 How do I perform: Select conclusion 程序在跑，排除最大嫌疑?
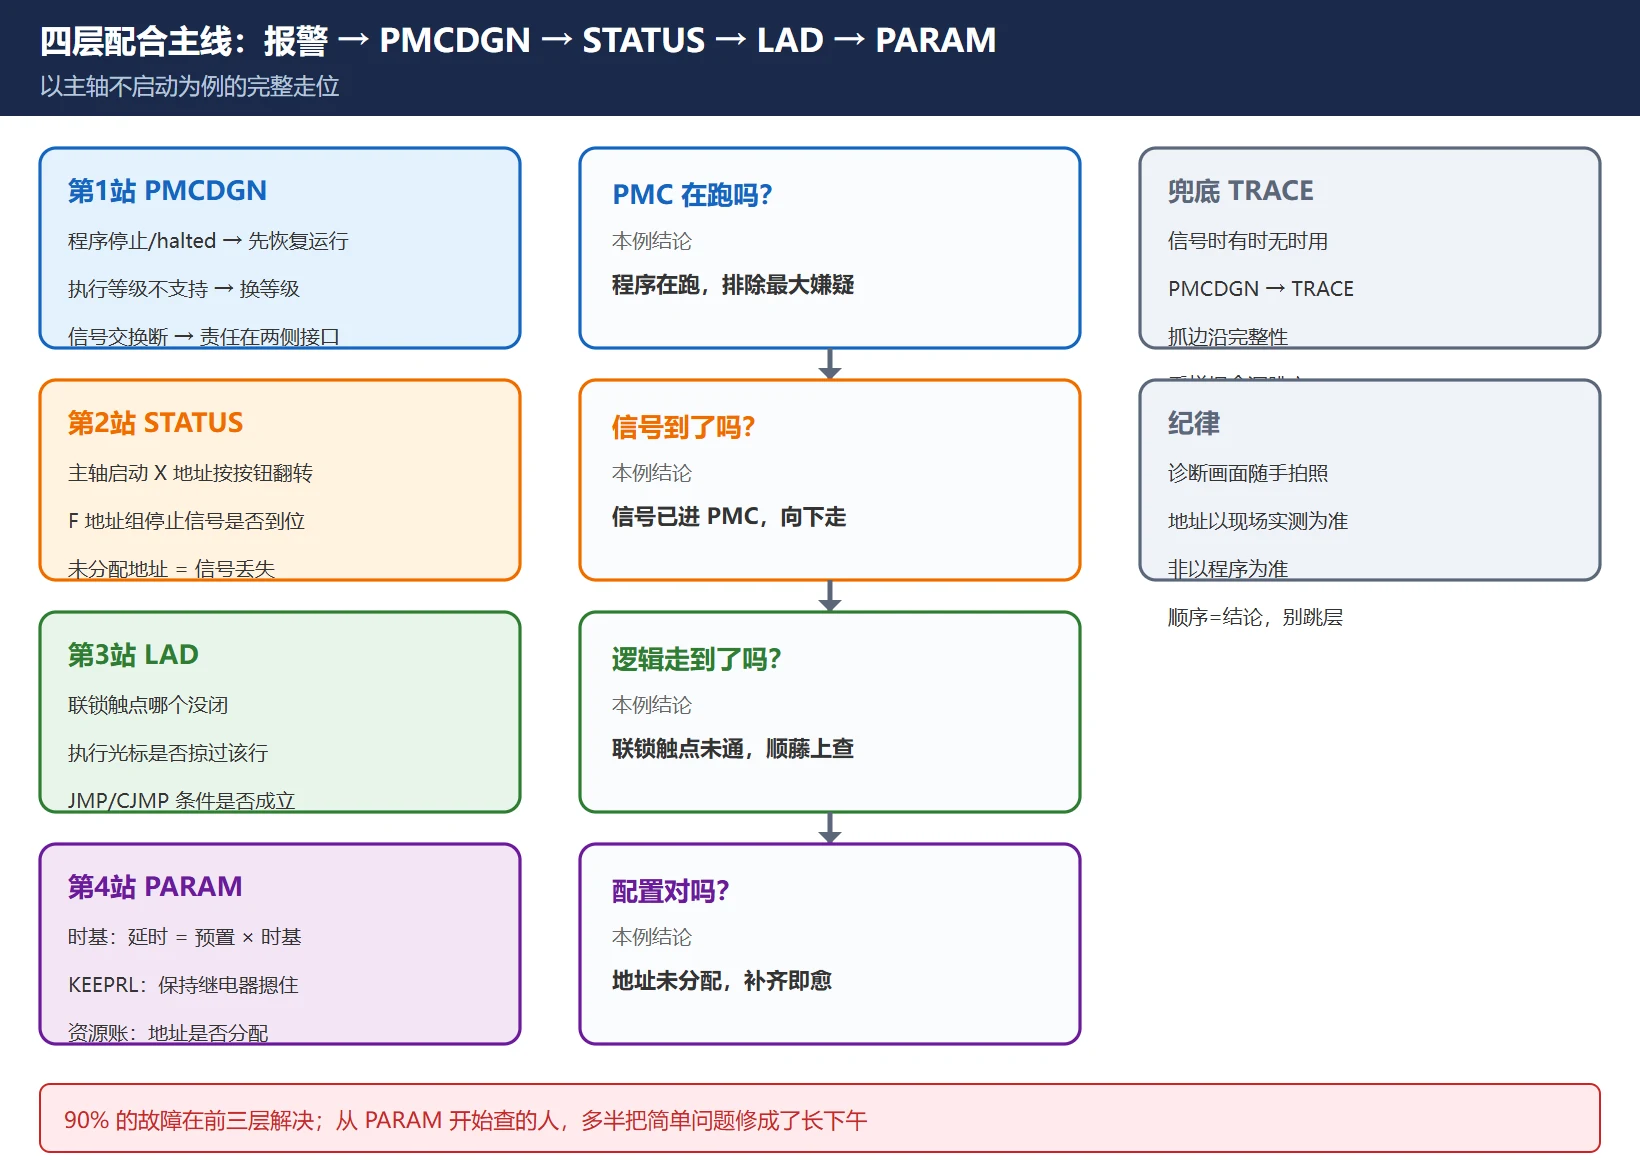point(733,285)
